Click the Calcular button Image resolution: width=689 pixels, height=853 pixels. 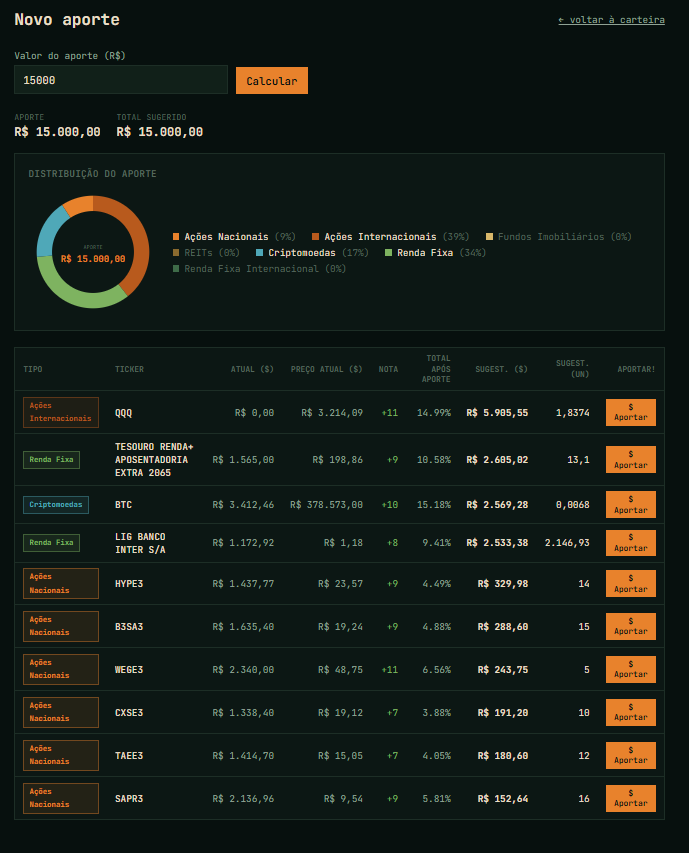pyautogui.click(x=271, y=81)
